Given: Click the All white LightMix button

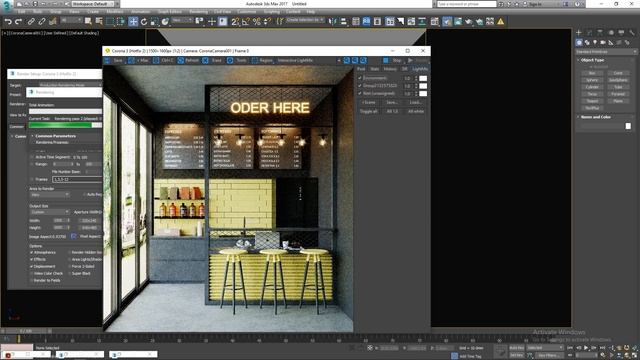Looking at the screenshot, I should 416,111.
